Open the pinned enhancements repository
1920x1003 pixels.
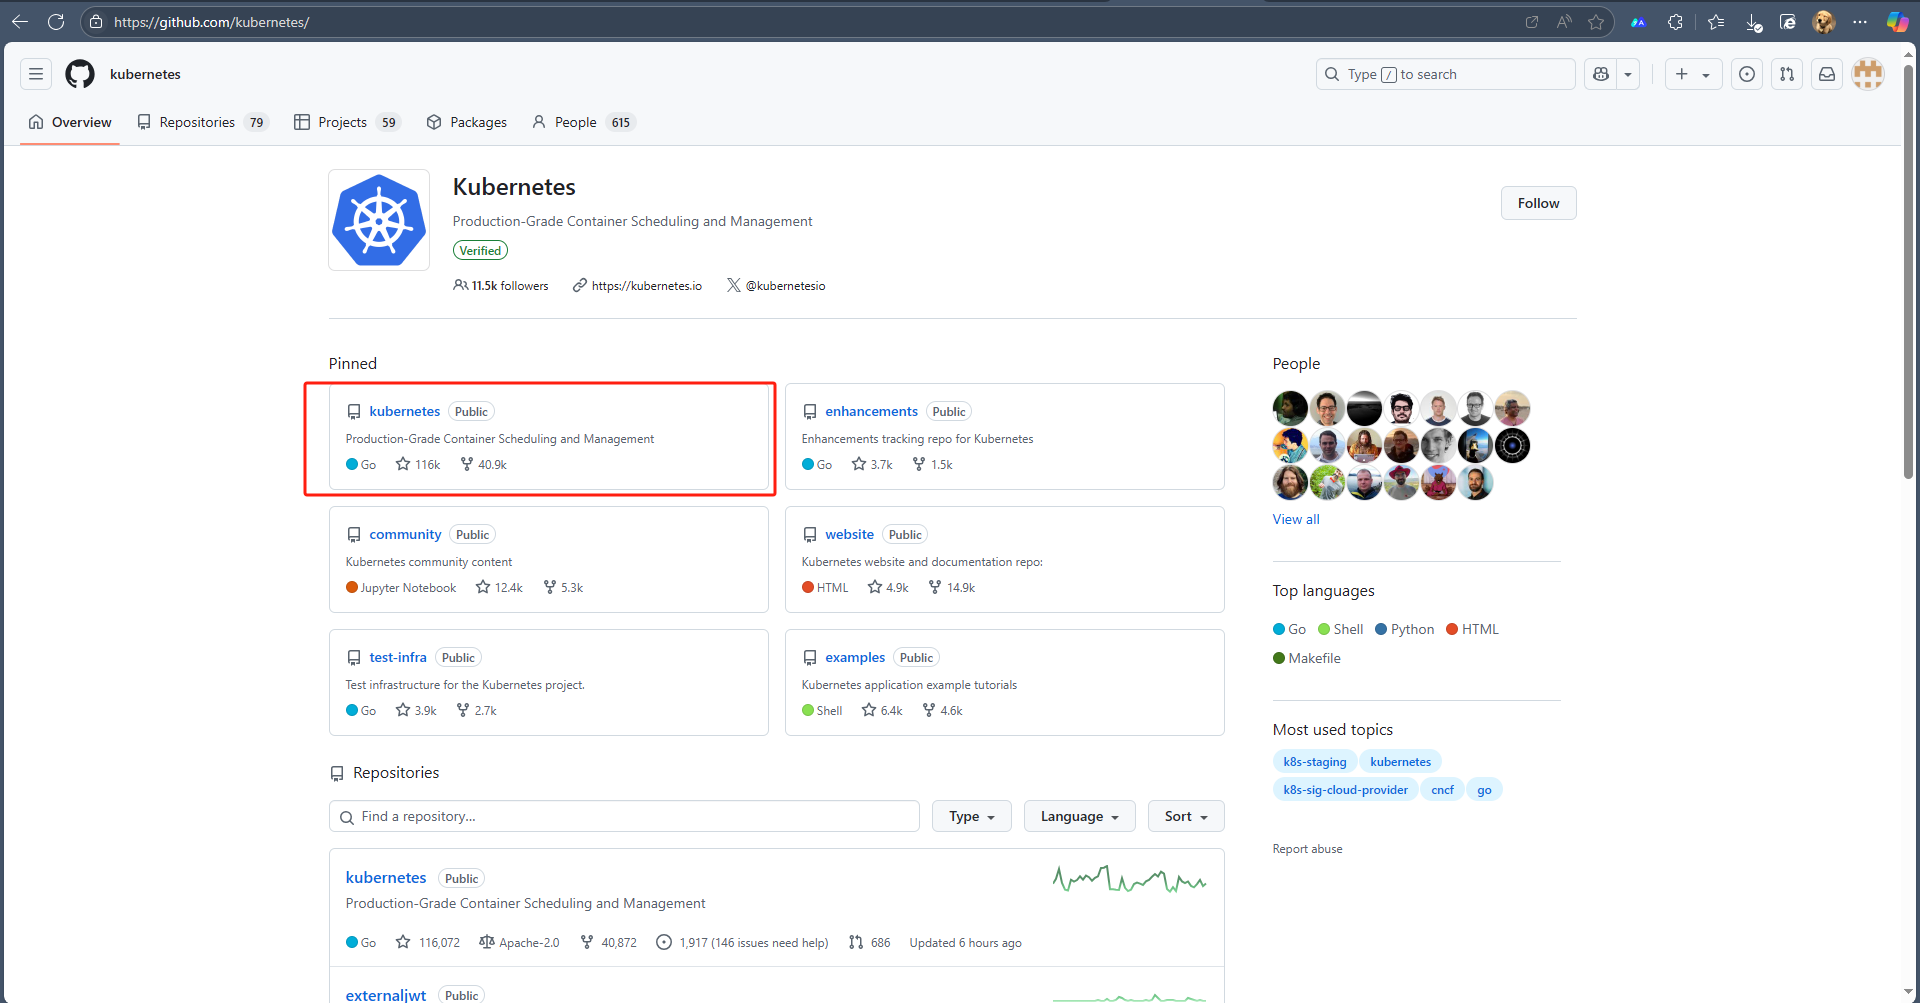[x=871, y=411]
